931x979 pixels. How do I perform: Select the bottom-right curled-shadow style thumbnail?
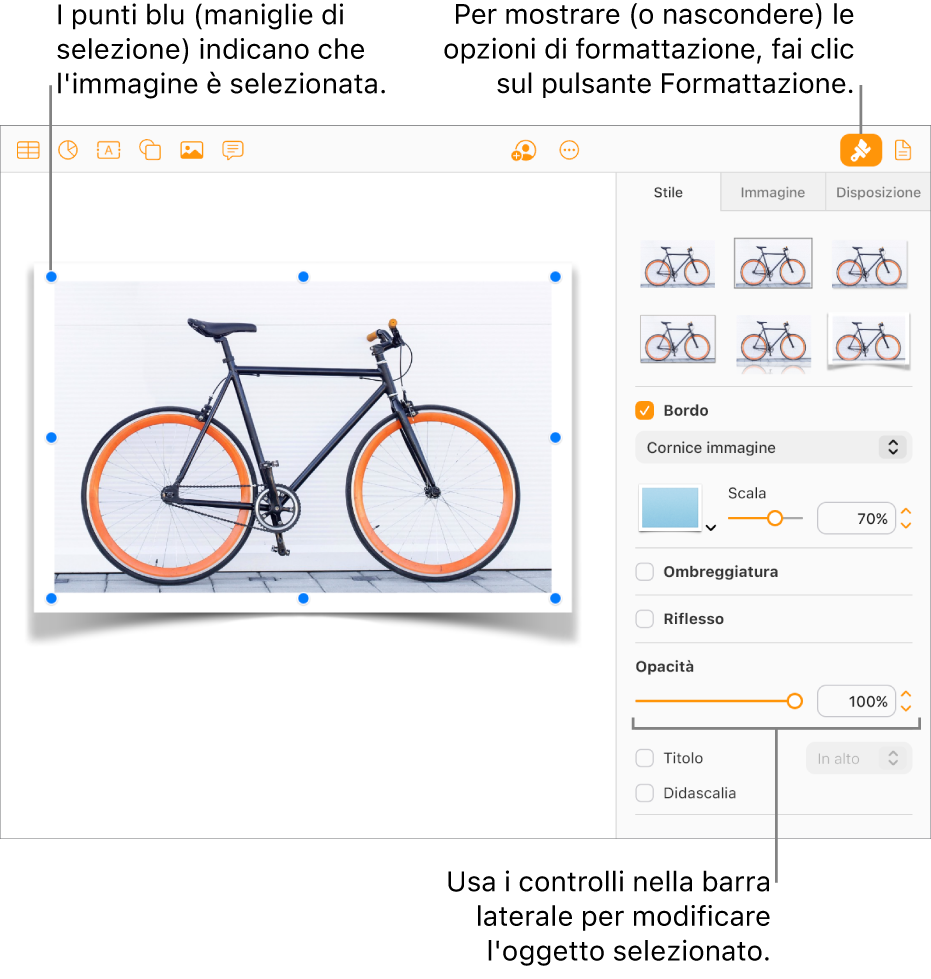tap(869, 342)
